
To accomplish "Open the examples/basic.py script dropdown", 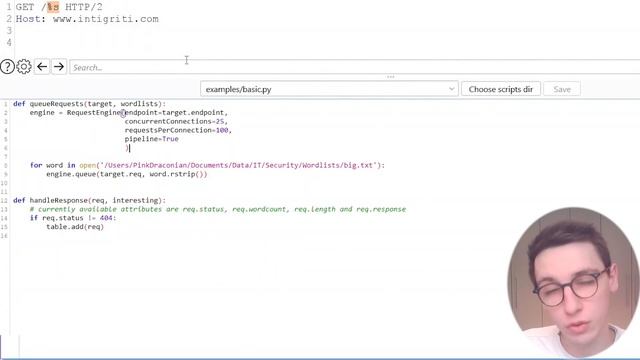I will point(329,89).
